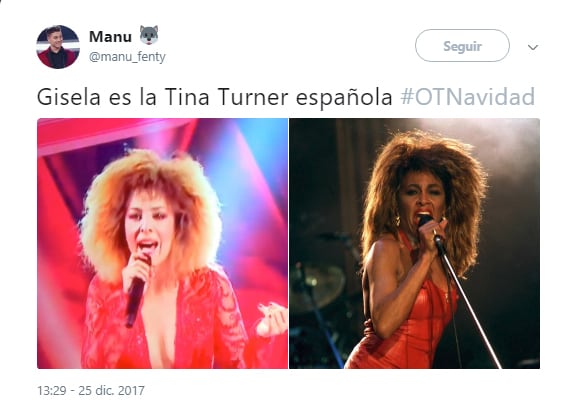The width and height of the screenshot is (564, 405).
Task: Click the word española in the tweet
Action: 344,98
